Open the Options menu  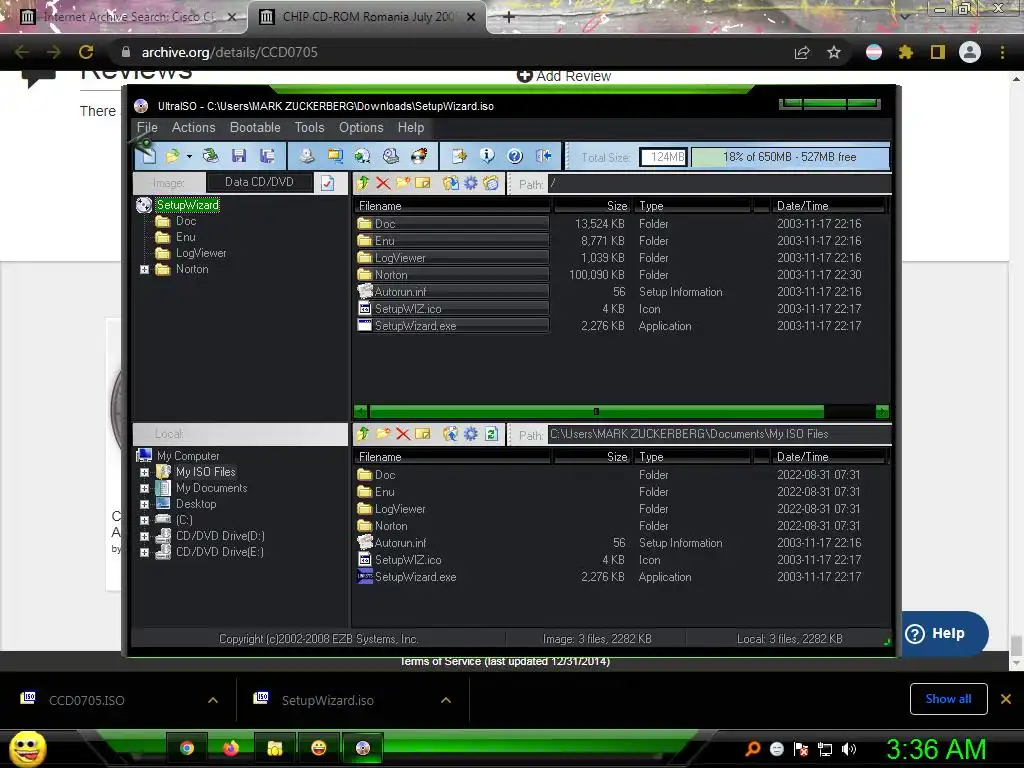[x=361, y=127]
